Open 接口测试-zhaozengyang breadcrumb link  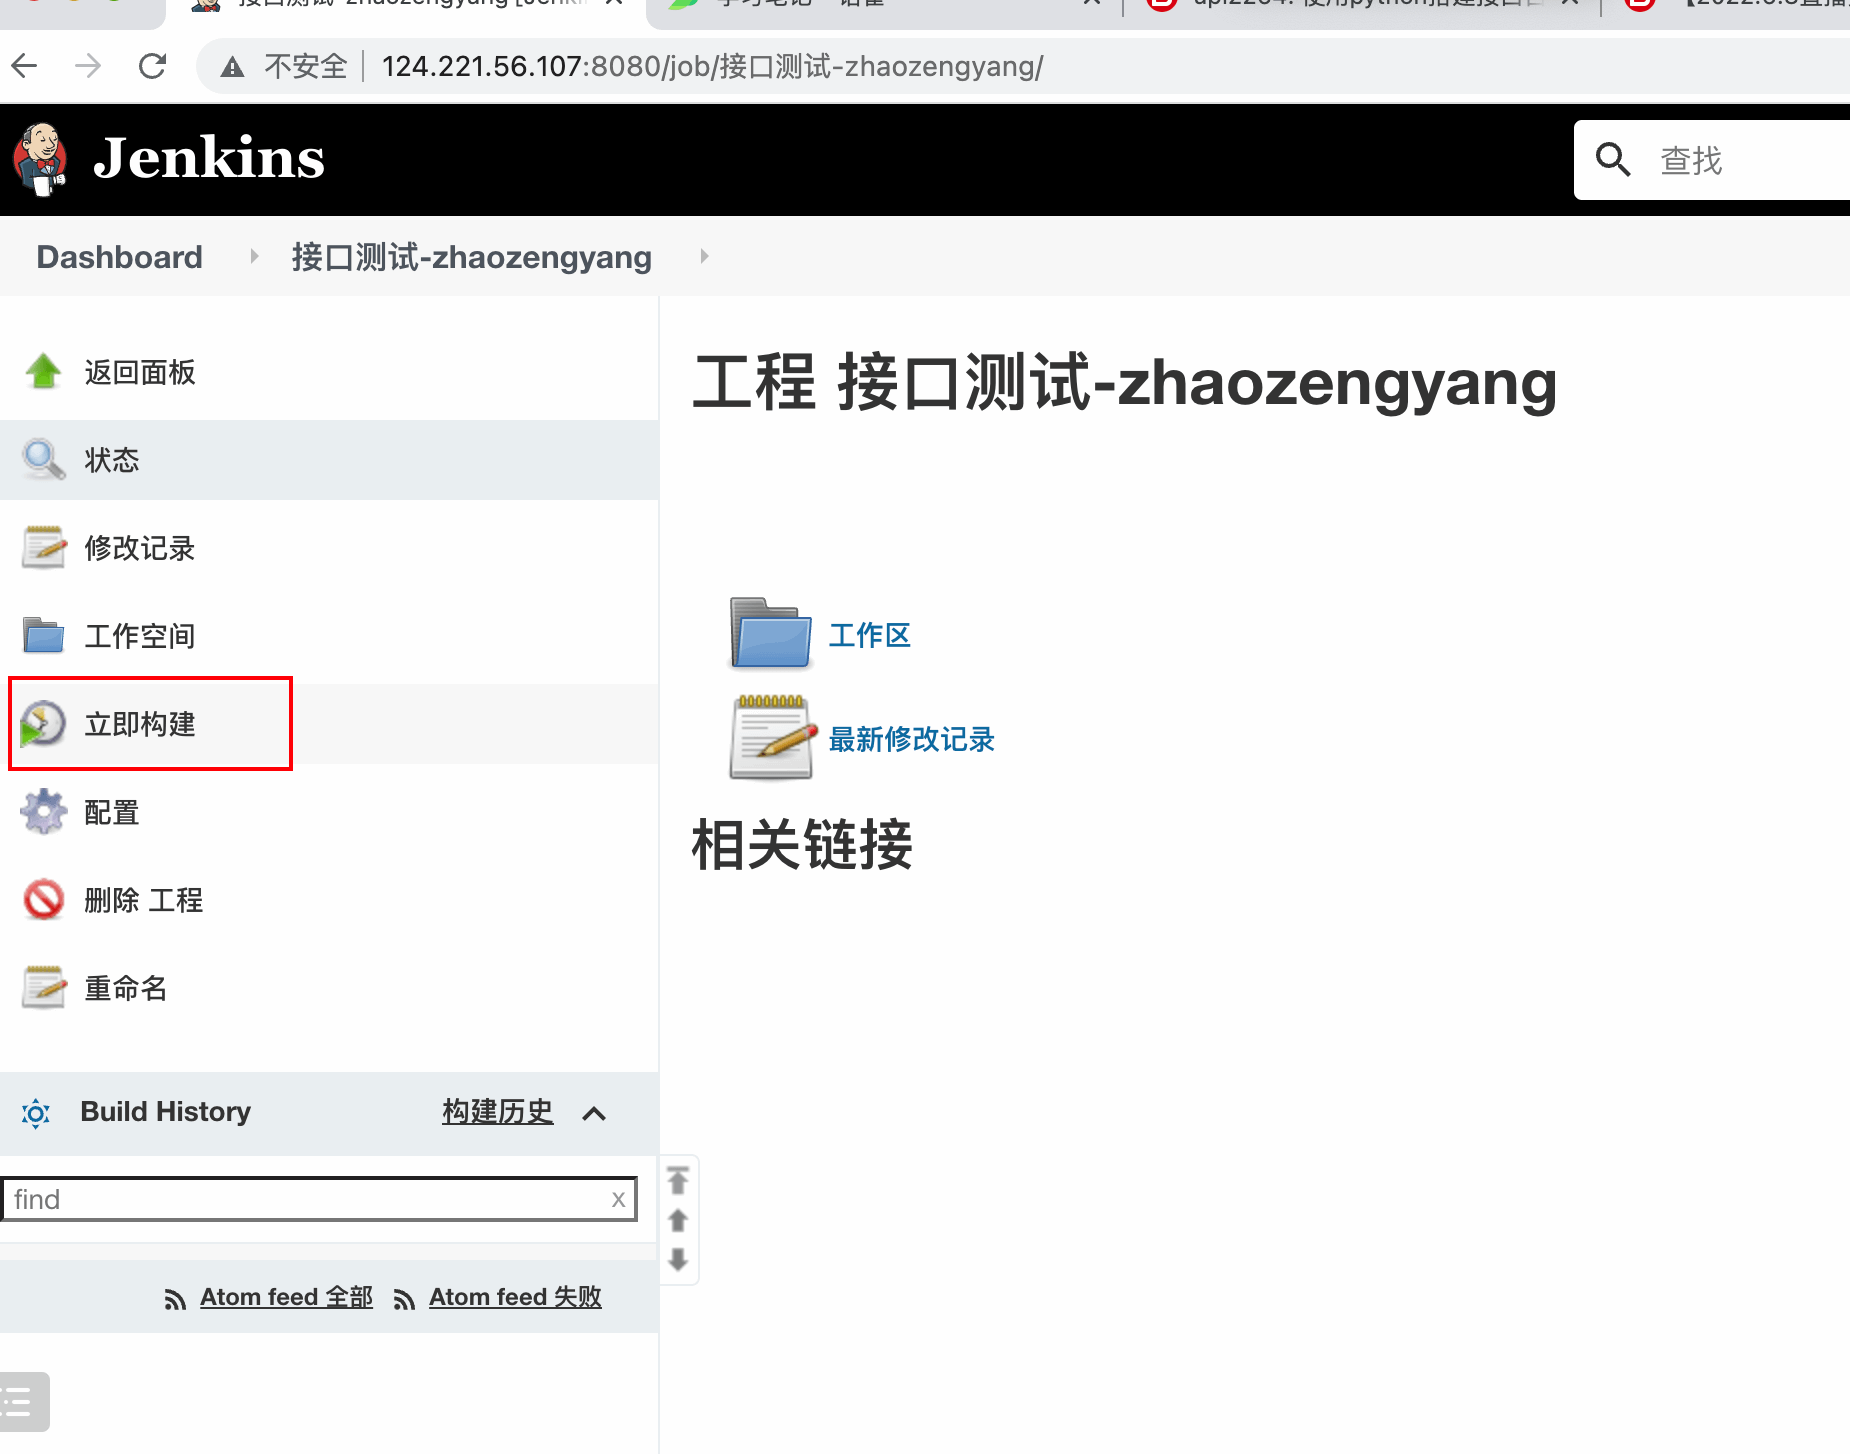(471, 257)
